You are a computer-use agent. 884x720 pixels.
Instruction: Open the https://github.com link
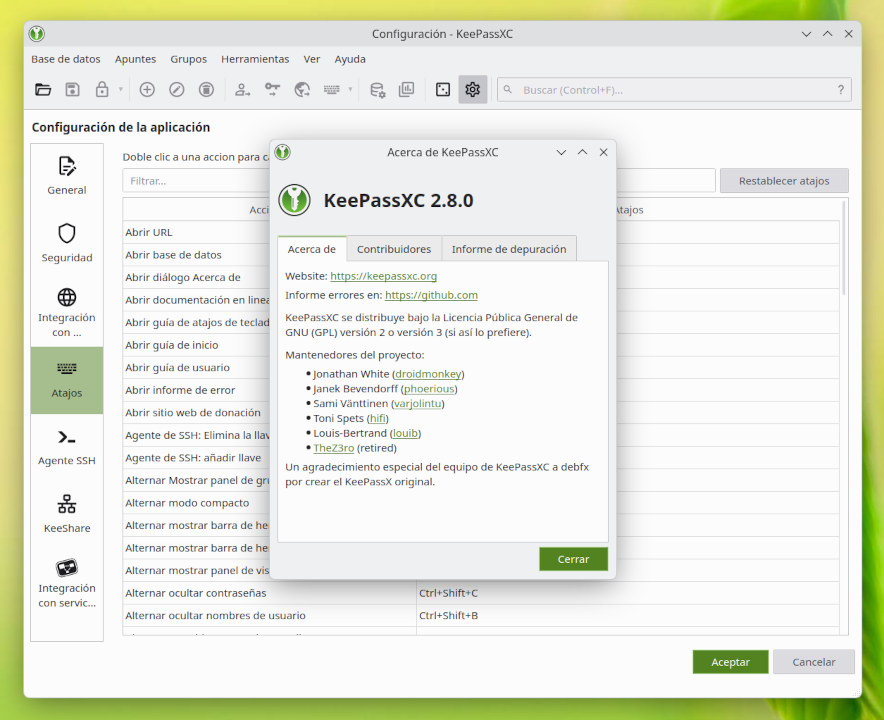pyautogui.click(x=431, y=295)
